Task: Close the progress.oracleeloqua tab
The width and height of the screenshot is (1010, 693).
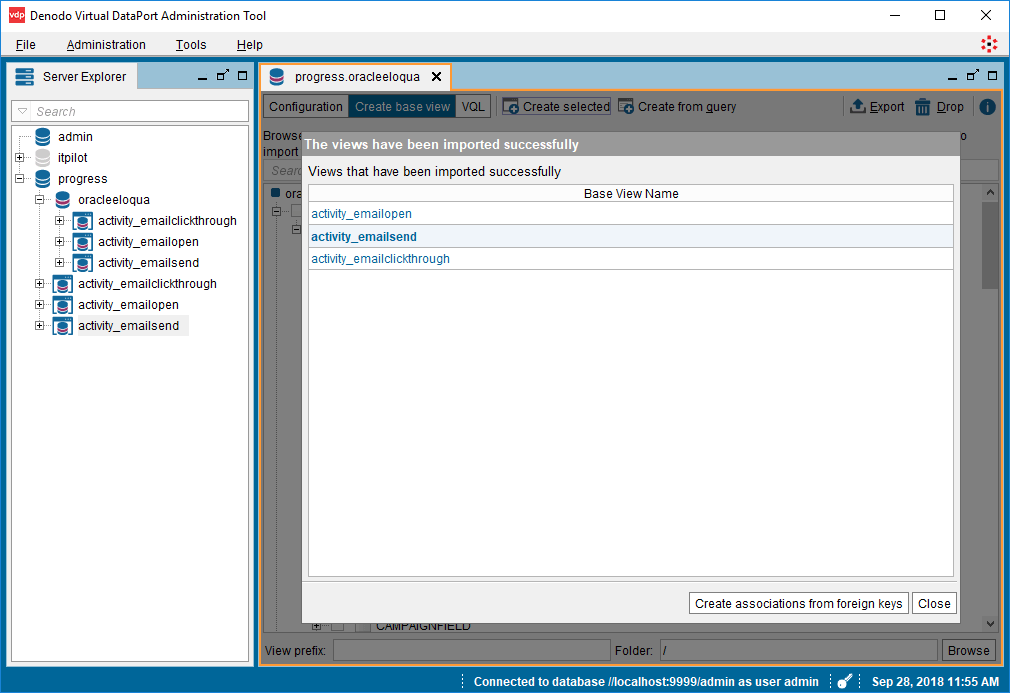Action: click(x=436, y=77)
